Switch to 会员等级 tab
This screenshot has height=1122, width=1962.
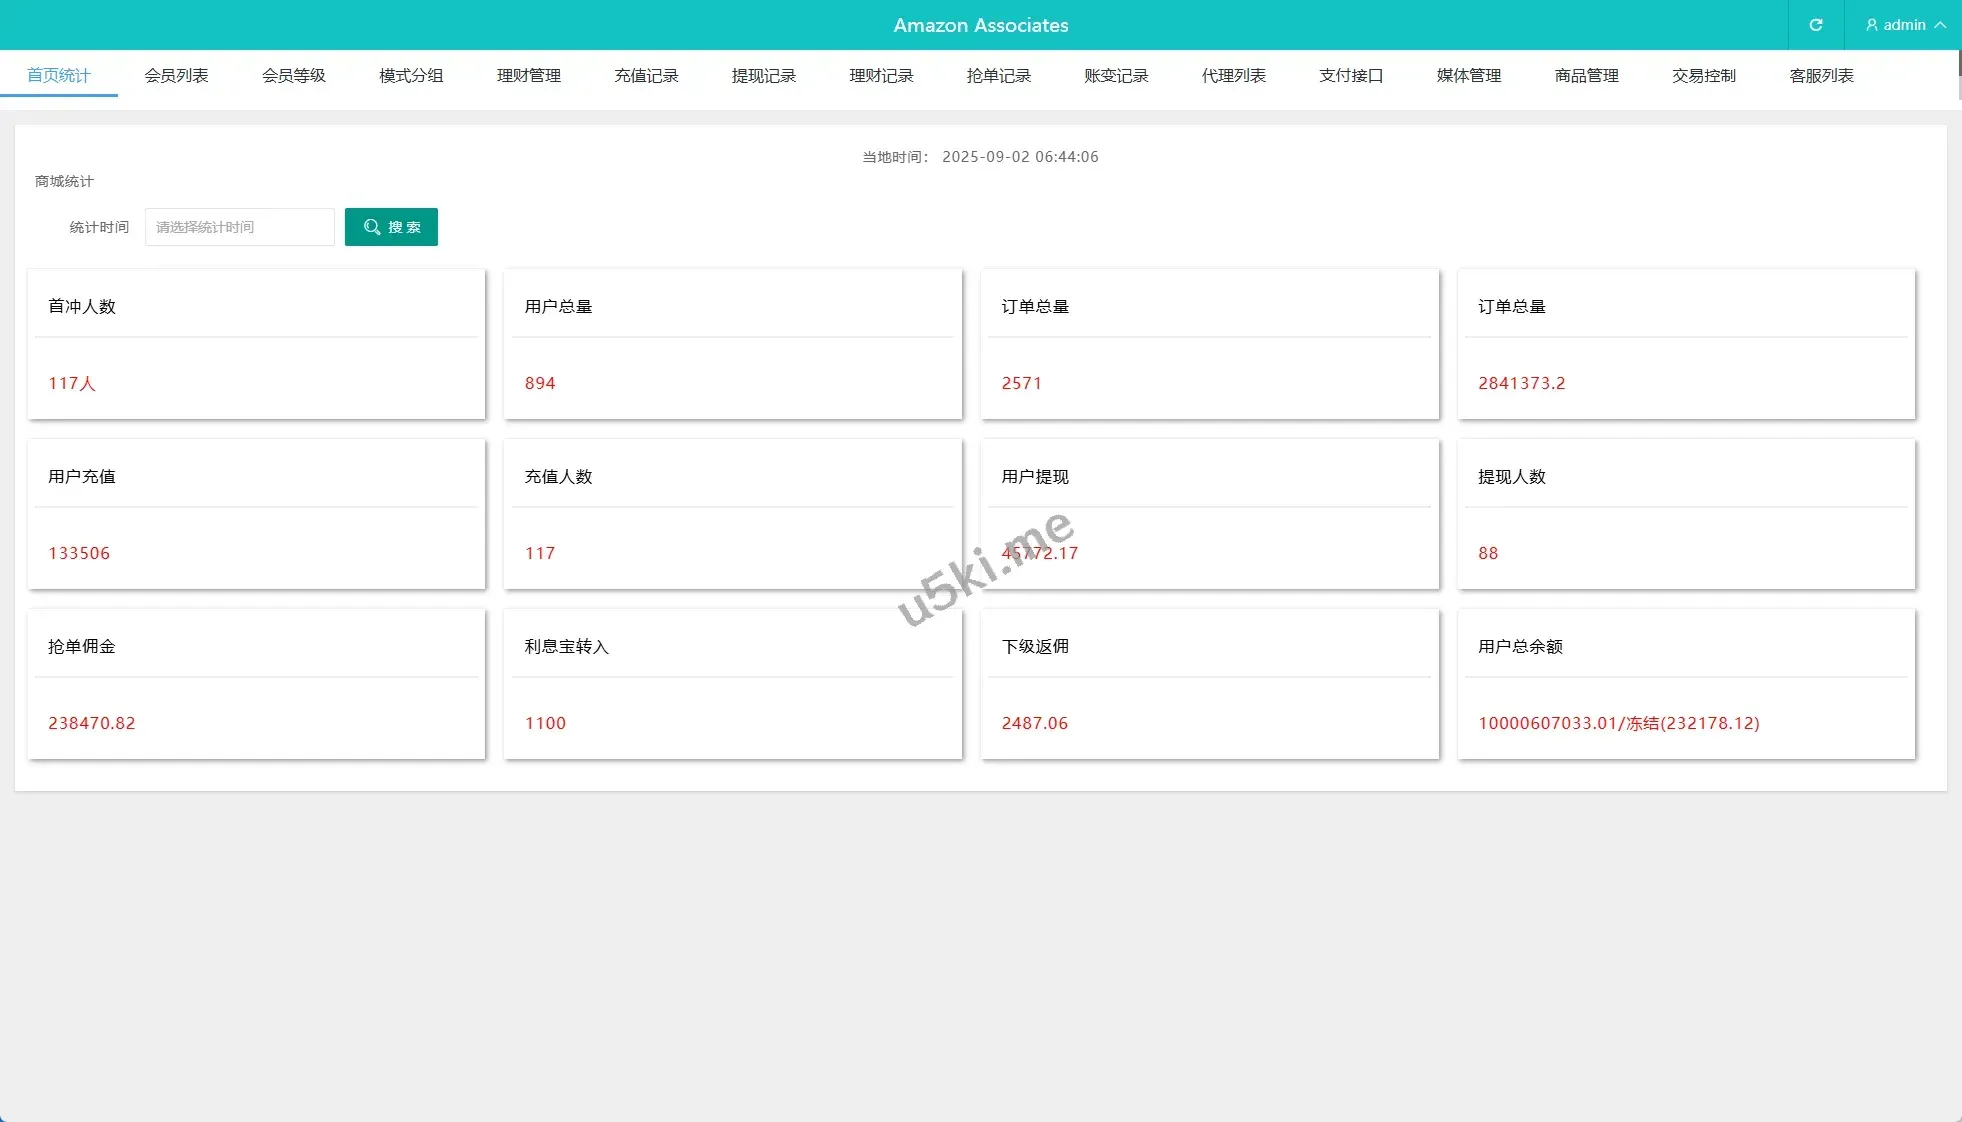(294, 76)
